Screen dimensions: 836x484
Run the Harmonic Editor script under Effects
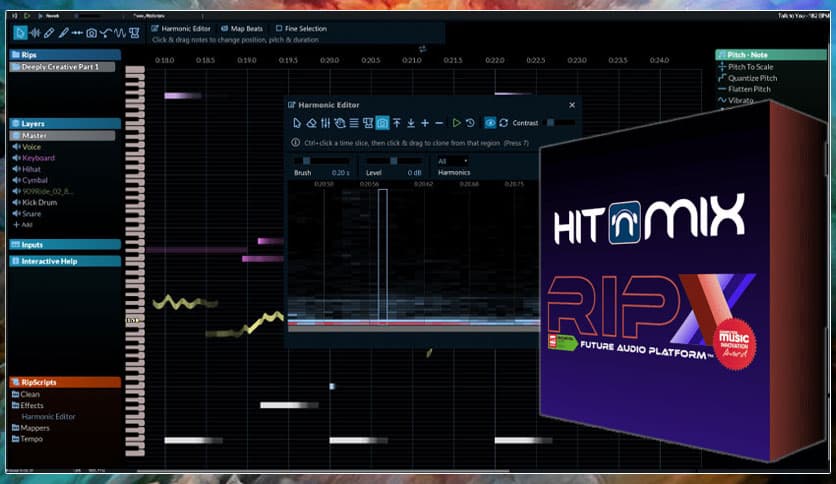click(49, 417)
